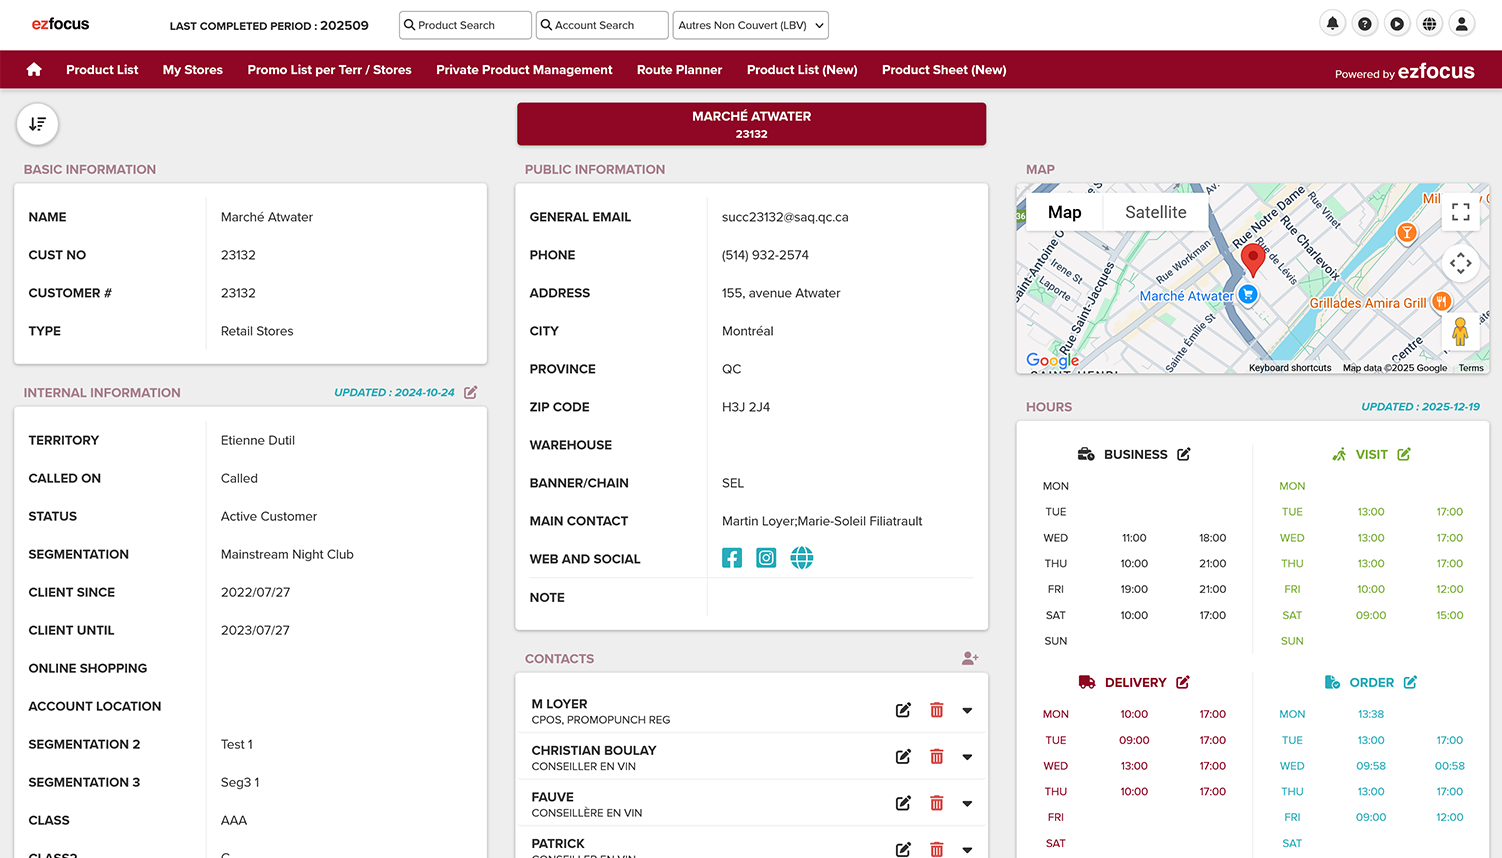Click the Marché Atwater 23132 header button
The width and height of the screenshot is (1502, 858).
(x=751, y=124)
